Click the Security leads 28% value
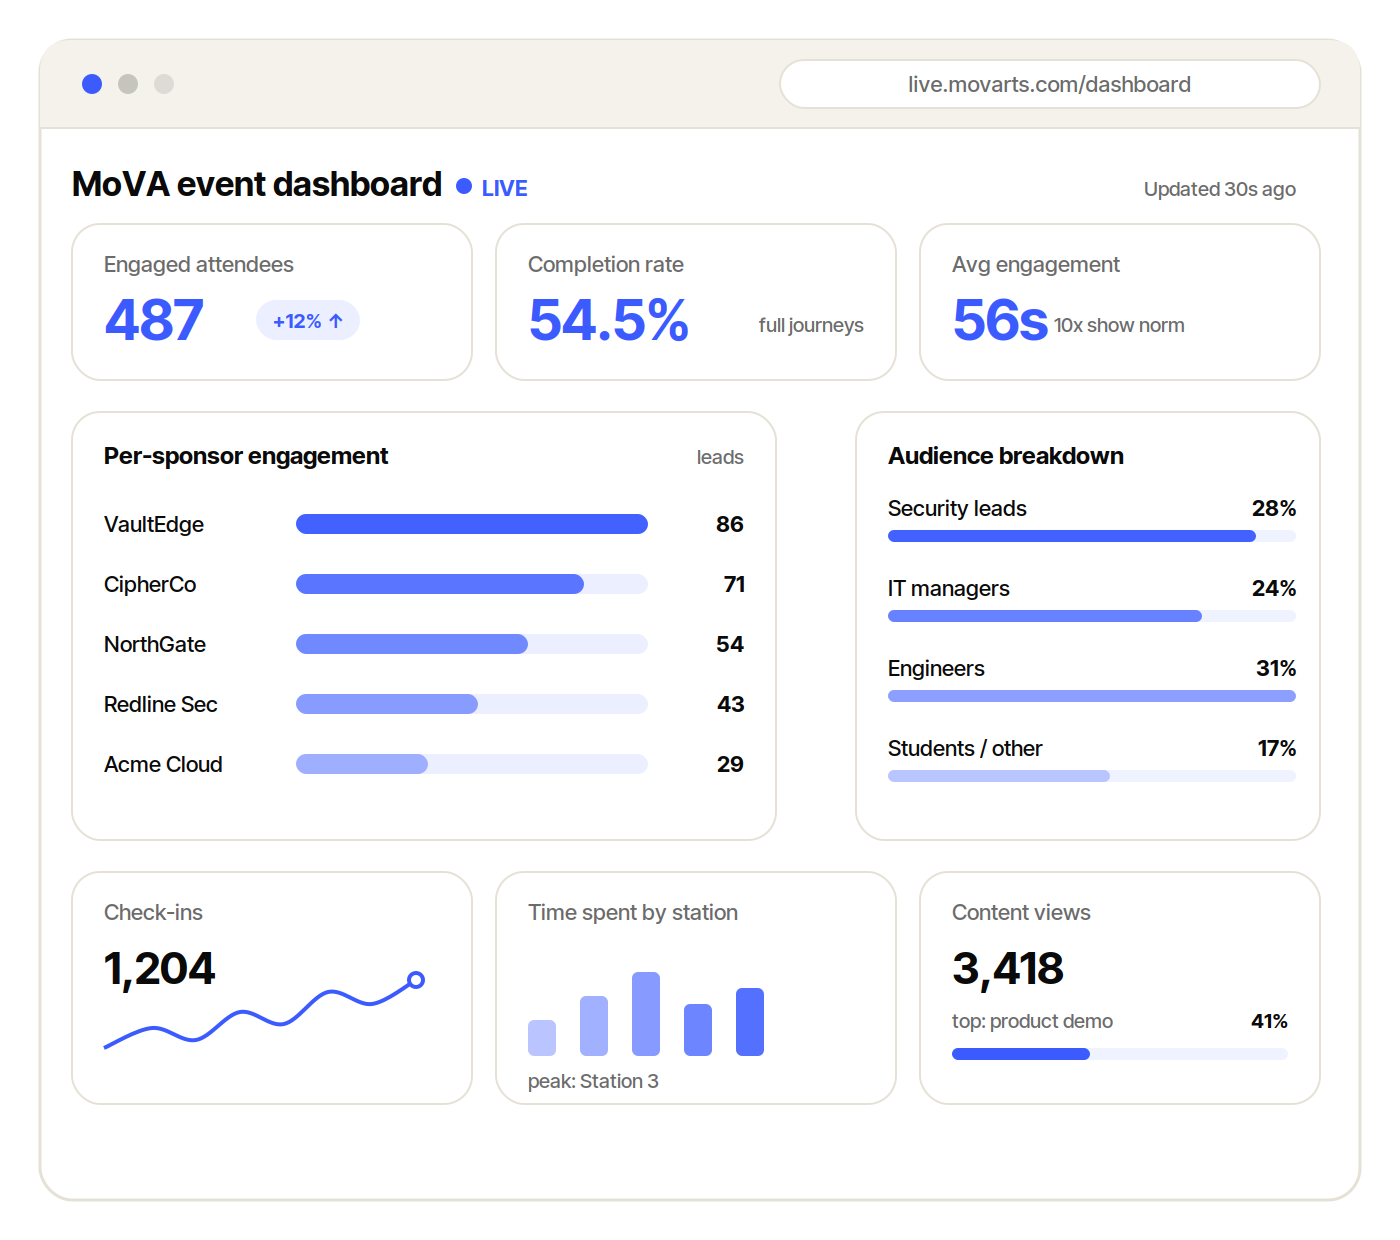The width and height of the screenshot is (1400, 1240). 1274,508
